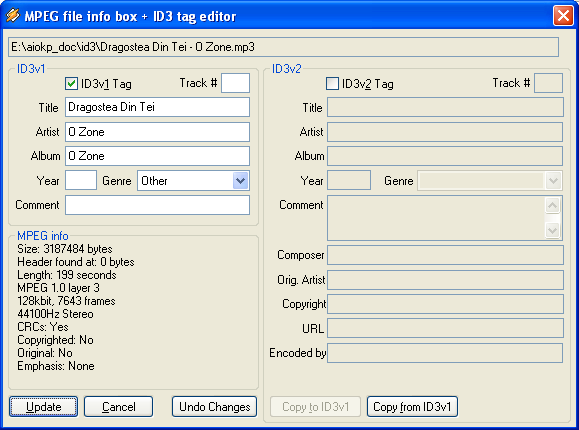Click the ID3v1 Album input field
Image resolution: width=579 pixels, height=430 pixels.
point(158,156)
